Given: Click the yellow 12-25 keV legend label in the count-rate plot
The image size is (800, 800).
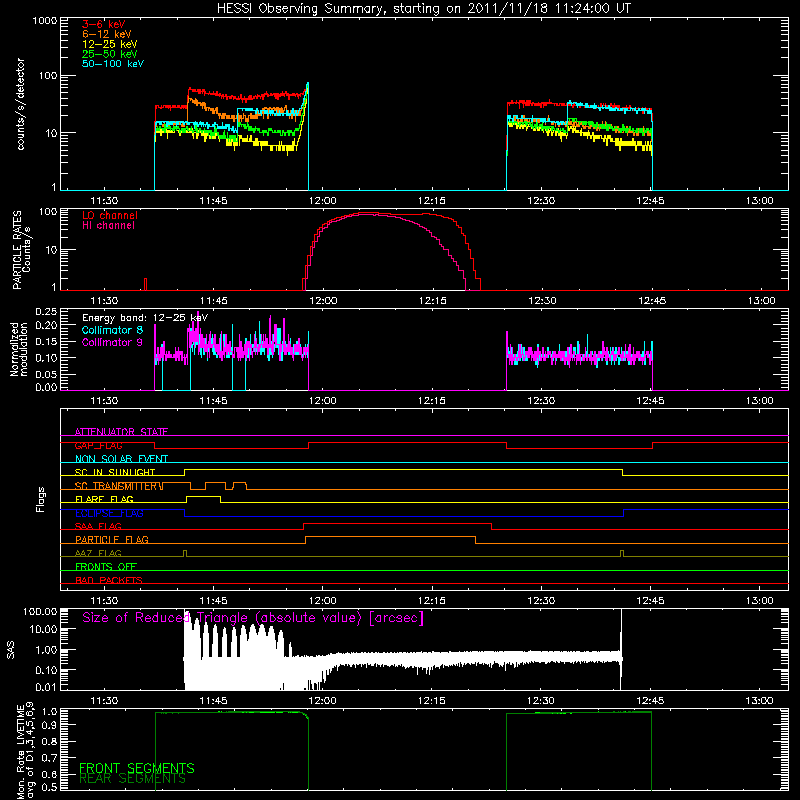Looking at the screenshot, I should (110, 44).
